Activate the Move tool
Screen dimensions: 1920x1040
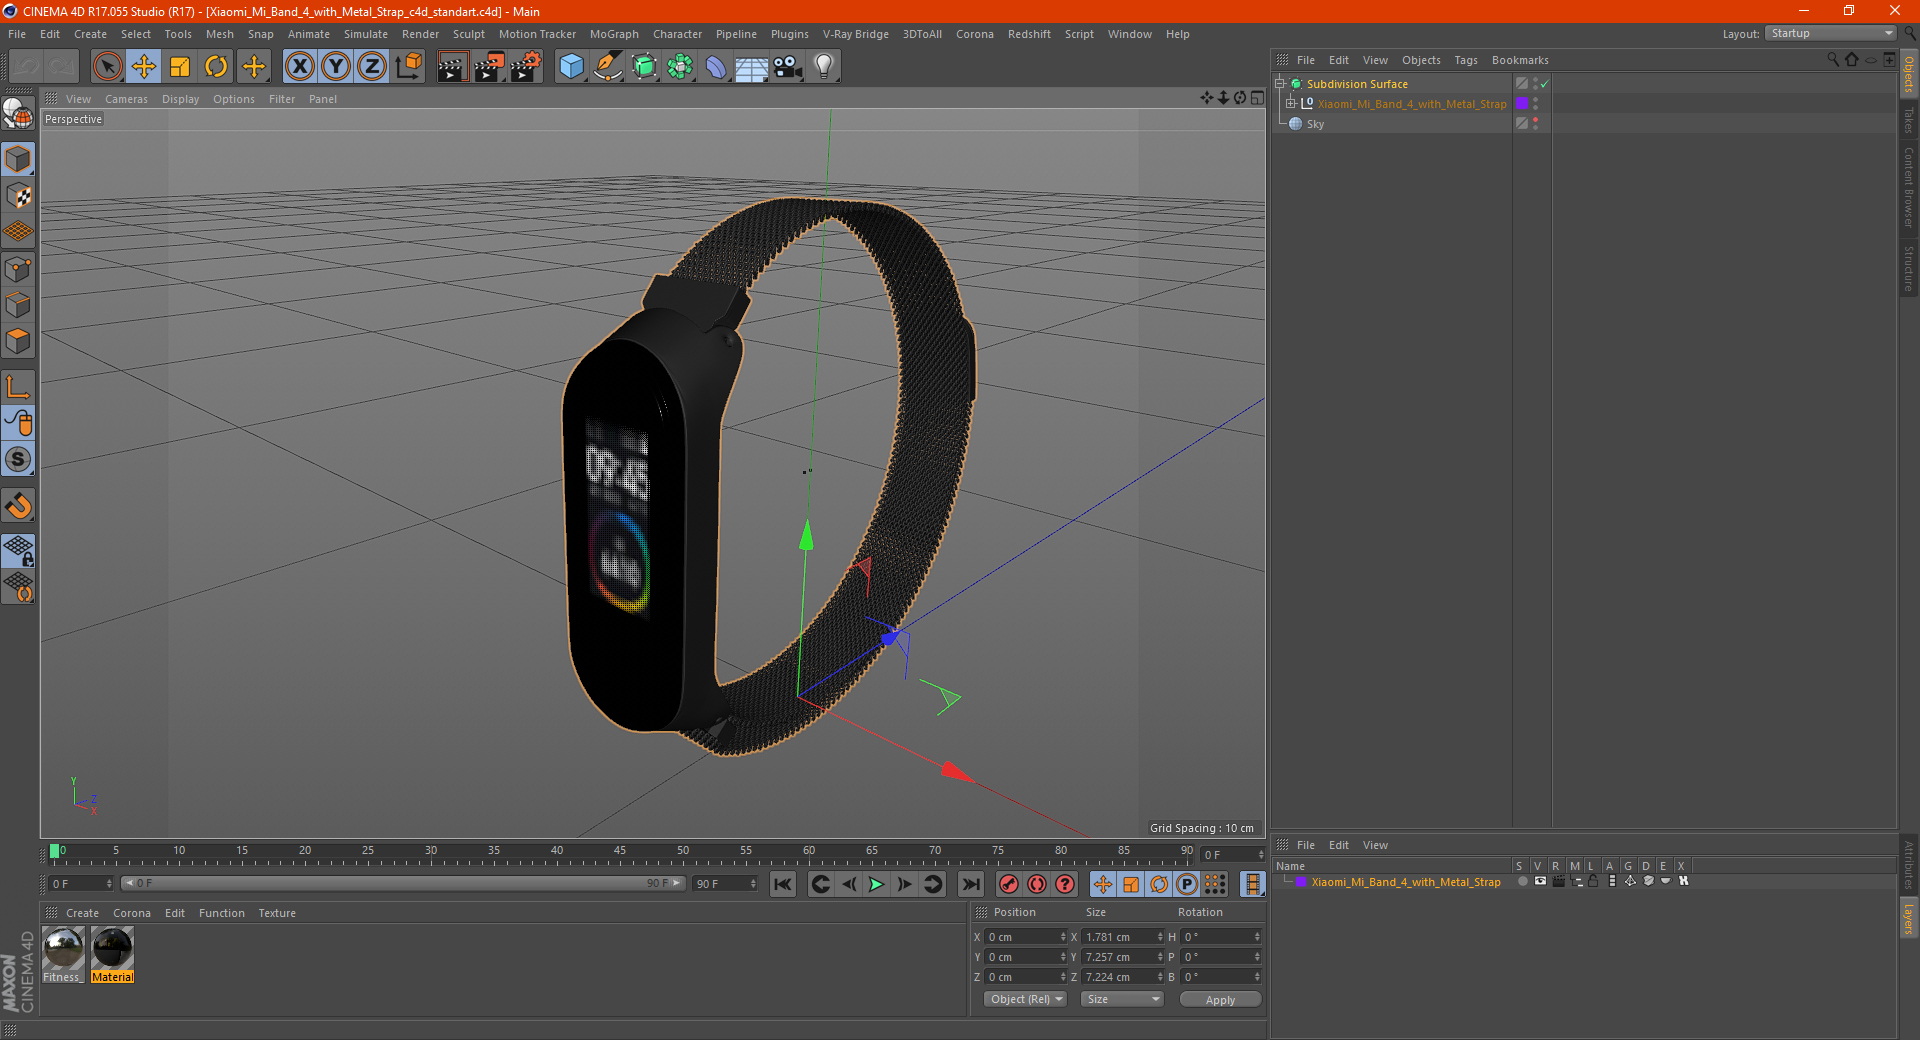click(144, 67)
